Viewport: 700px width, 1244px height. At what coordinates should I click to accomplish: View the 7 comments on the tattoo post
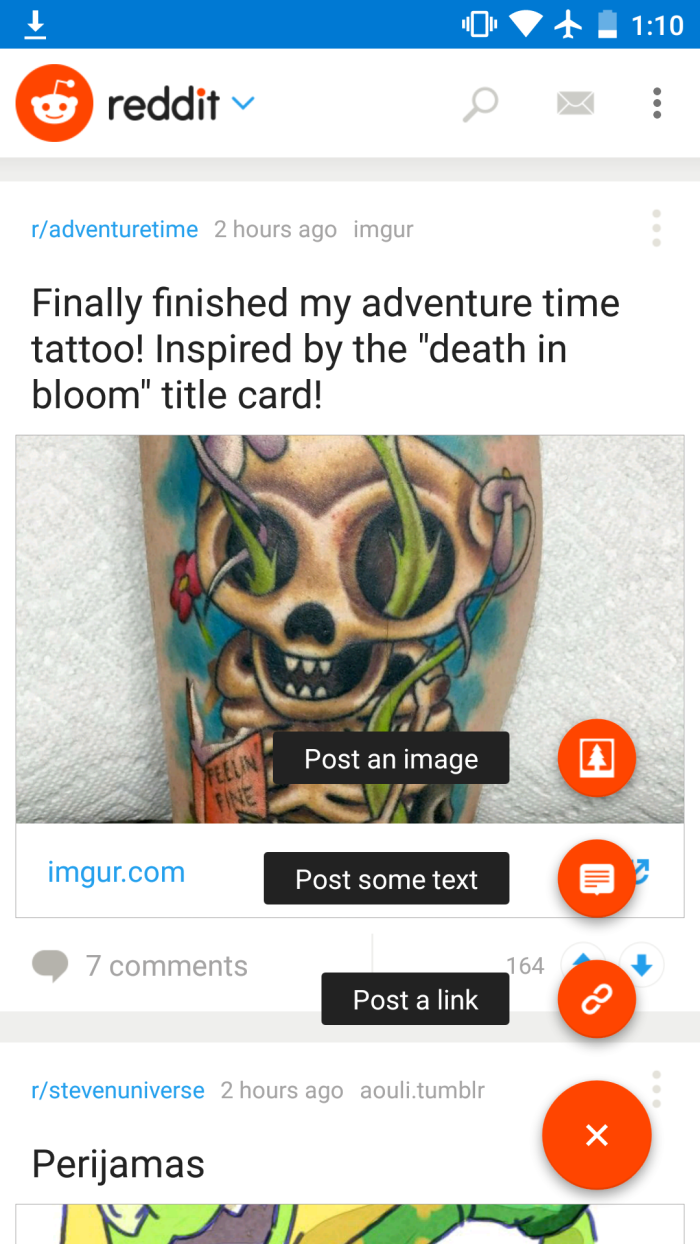coord(140,965)
